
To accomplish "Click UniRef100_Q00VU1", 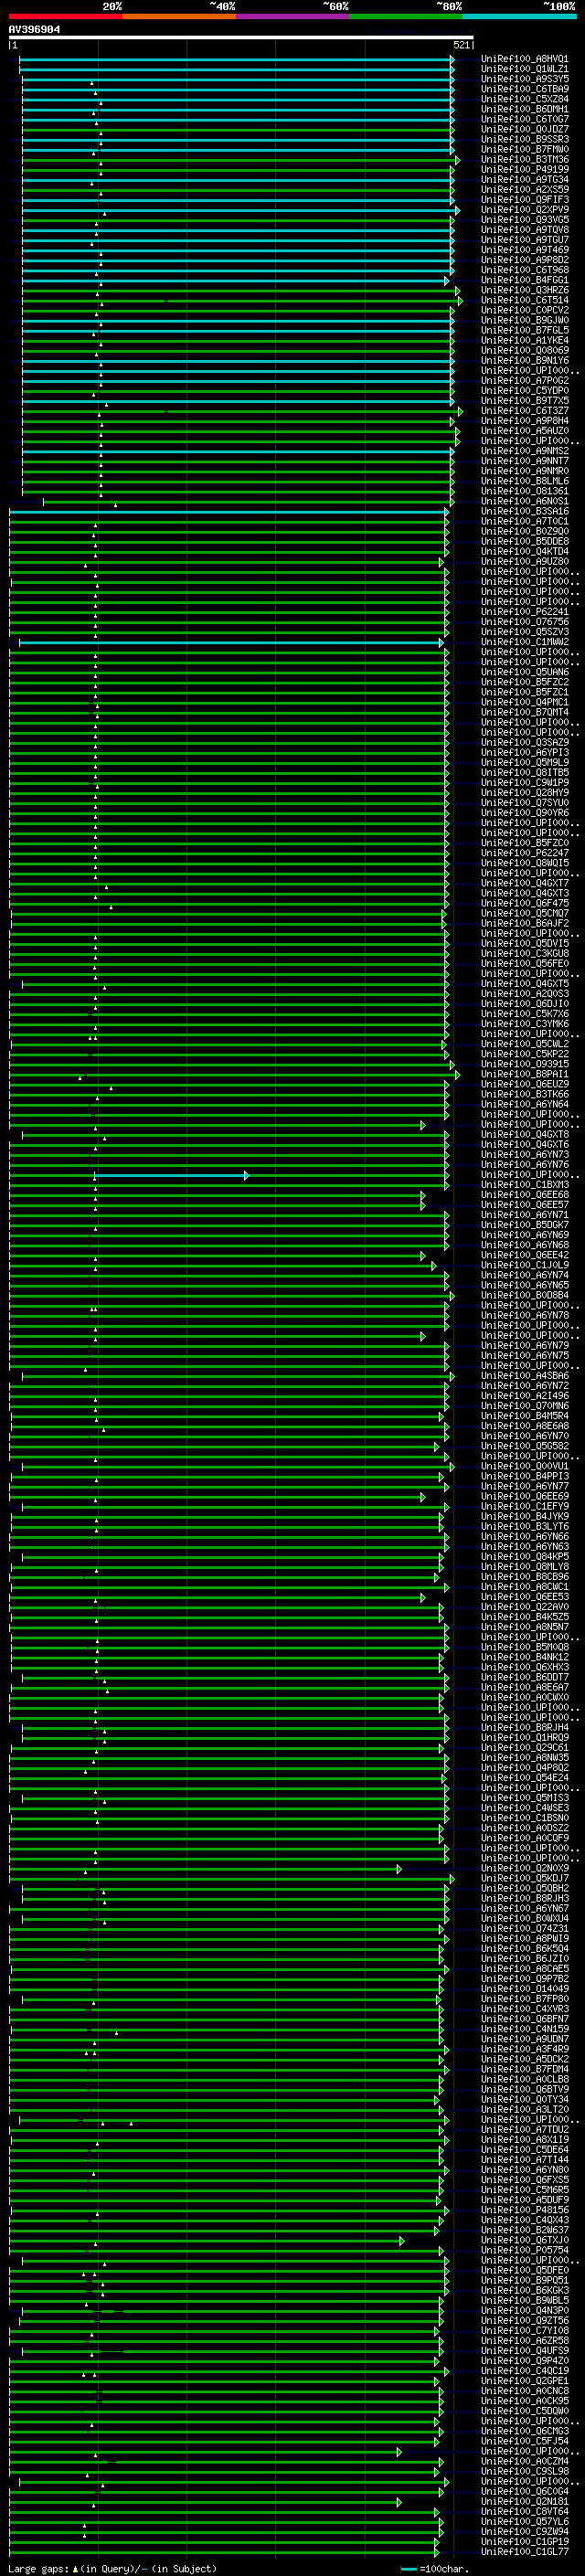I will (x=524, y=1466).
